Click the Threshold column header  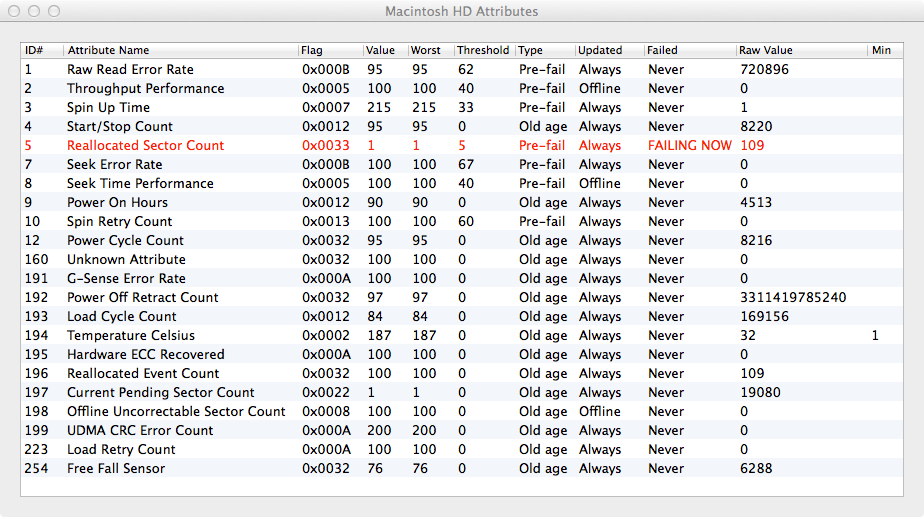click(x=483, y=50)
